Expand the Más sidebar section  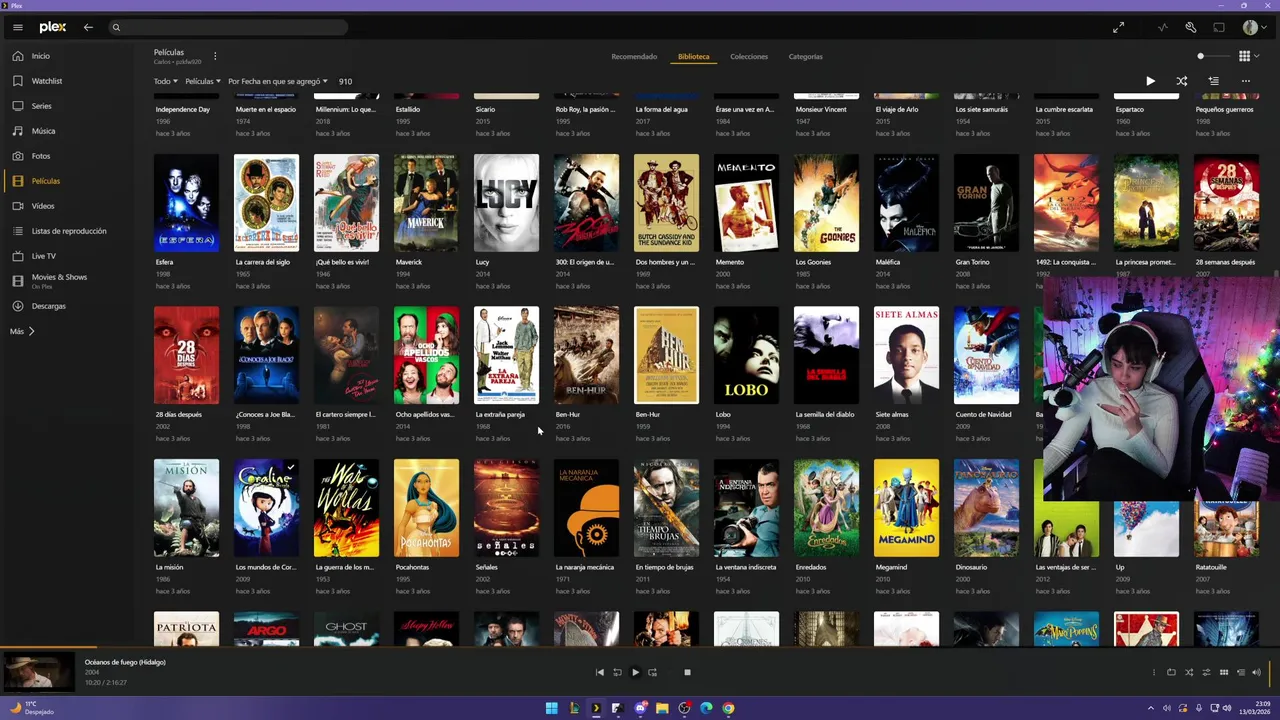click(x=22, y=331)
